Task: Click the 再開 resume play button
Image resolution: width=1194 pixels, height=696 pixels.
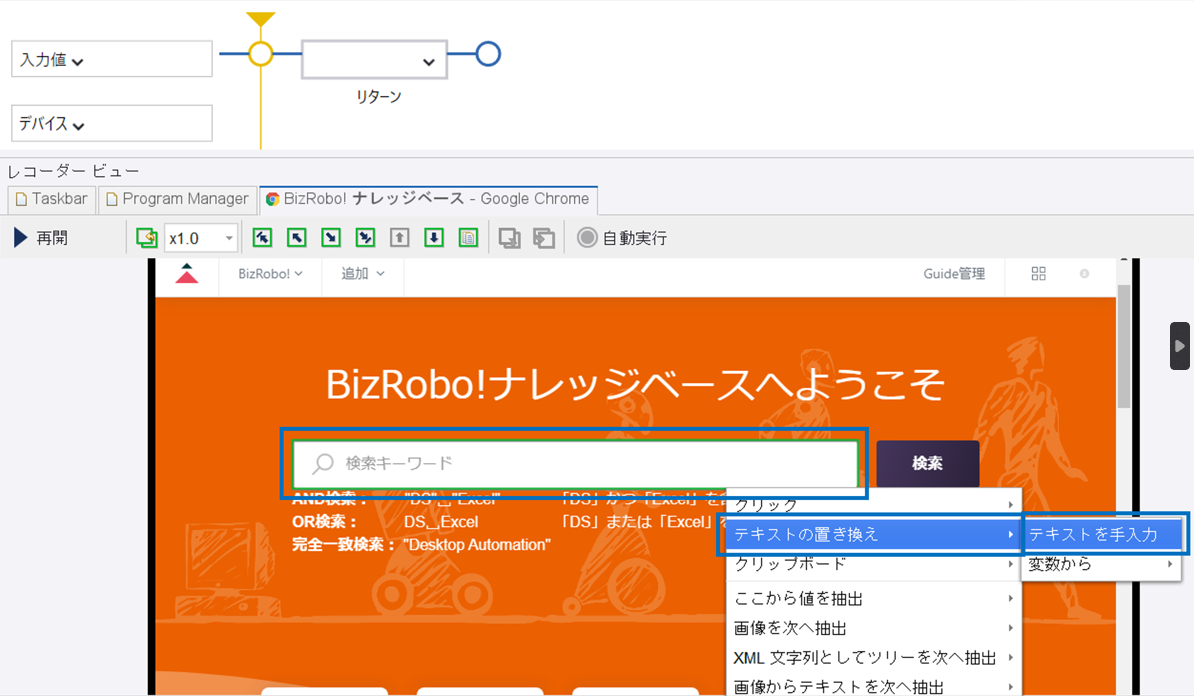Action: point(41,238)
